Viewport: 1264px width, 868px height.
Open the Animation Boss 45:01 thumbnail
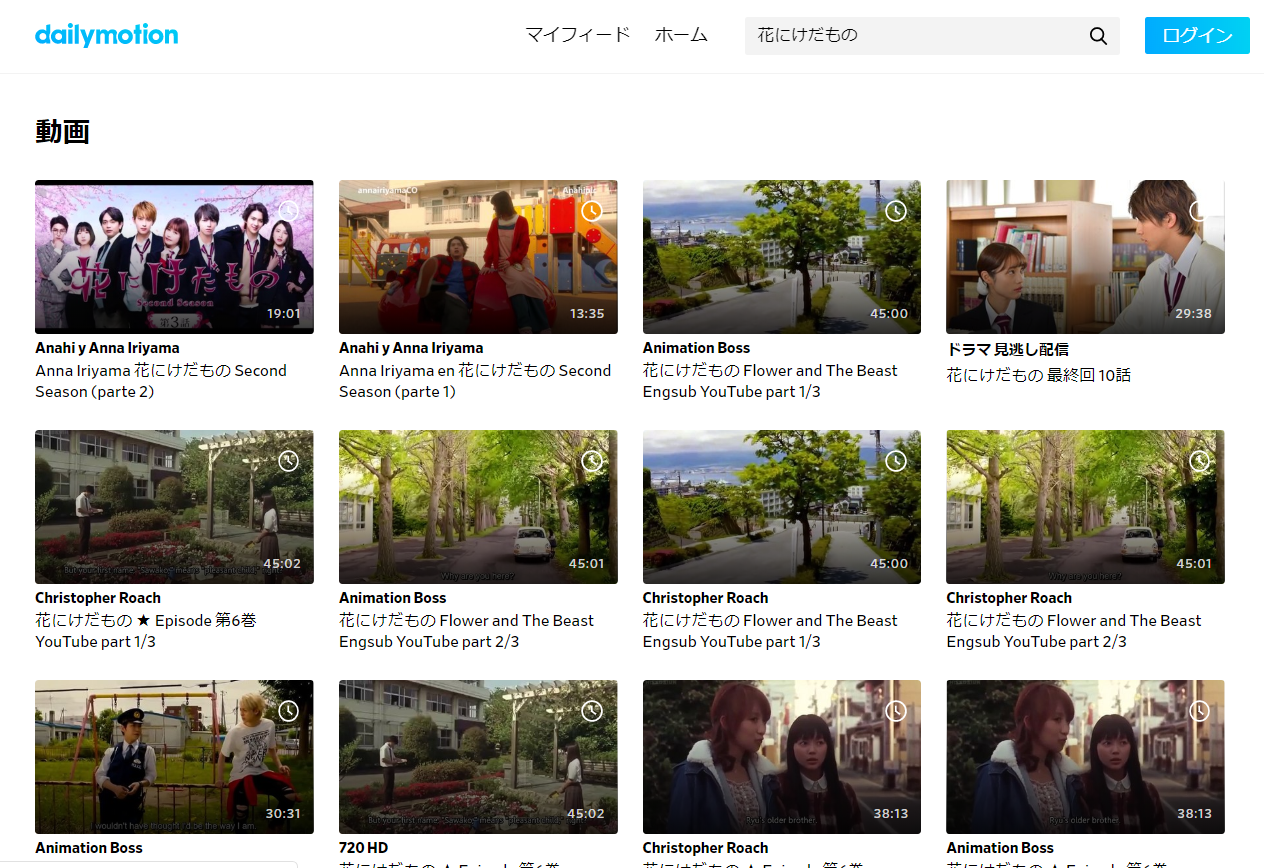point(478,507)
